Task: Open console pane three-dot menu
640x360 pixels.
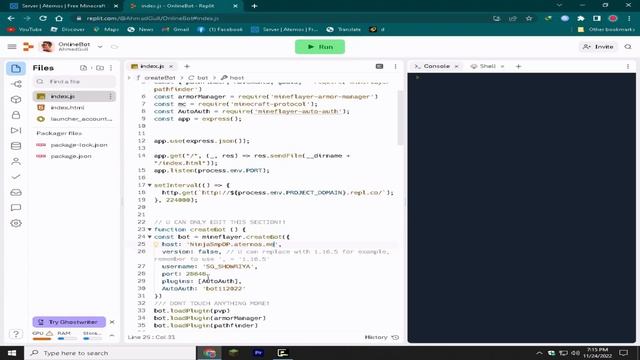Action: 628,66
